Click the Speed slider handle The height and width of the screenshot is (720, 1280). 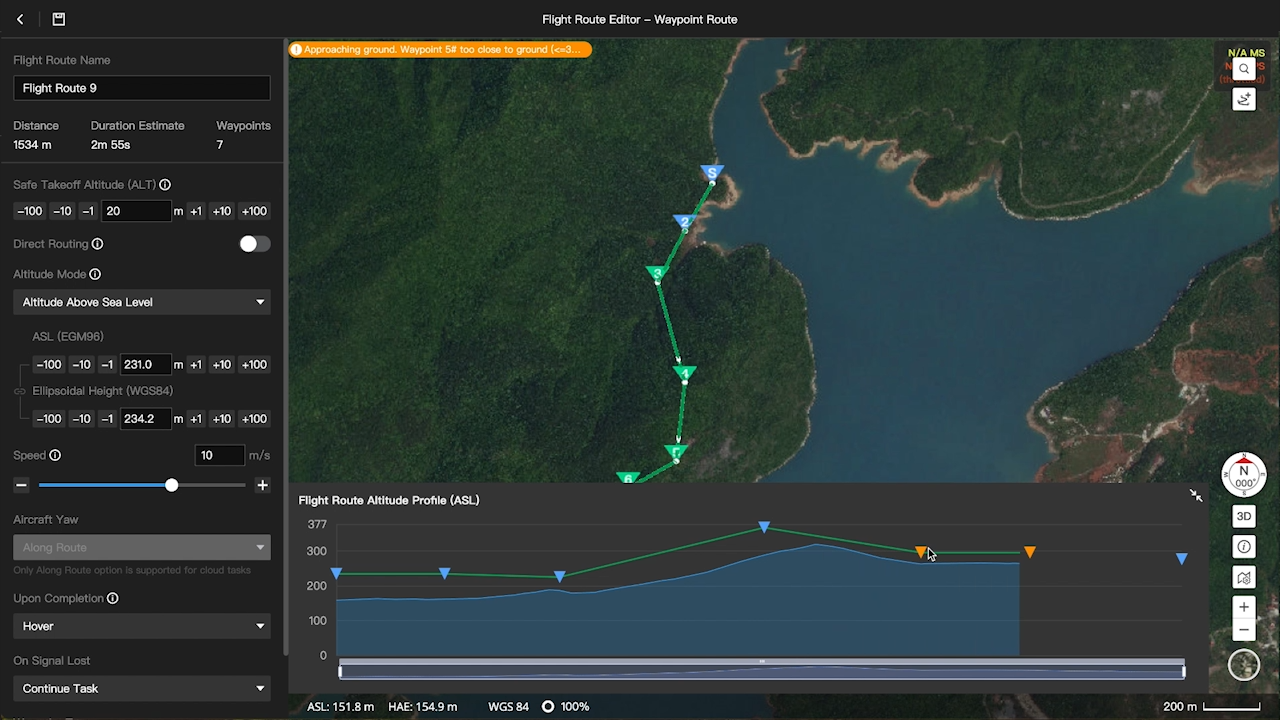(x=171, y=485)
